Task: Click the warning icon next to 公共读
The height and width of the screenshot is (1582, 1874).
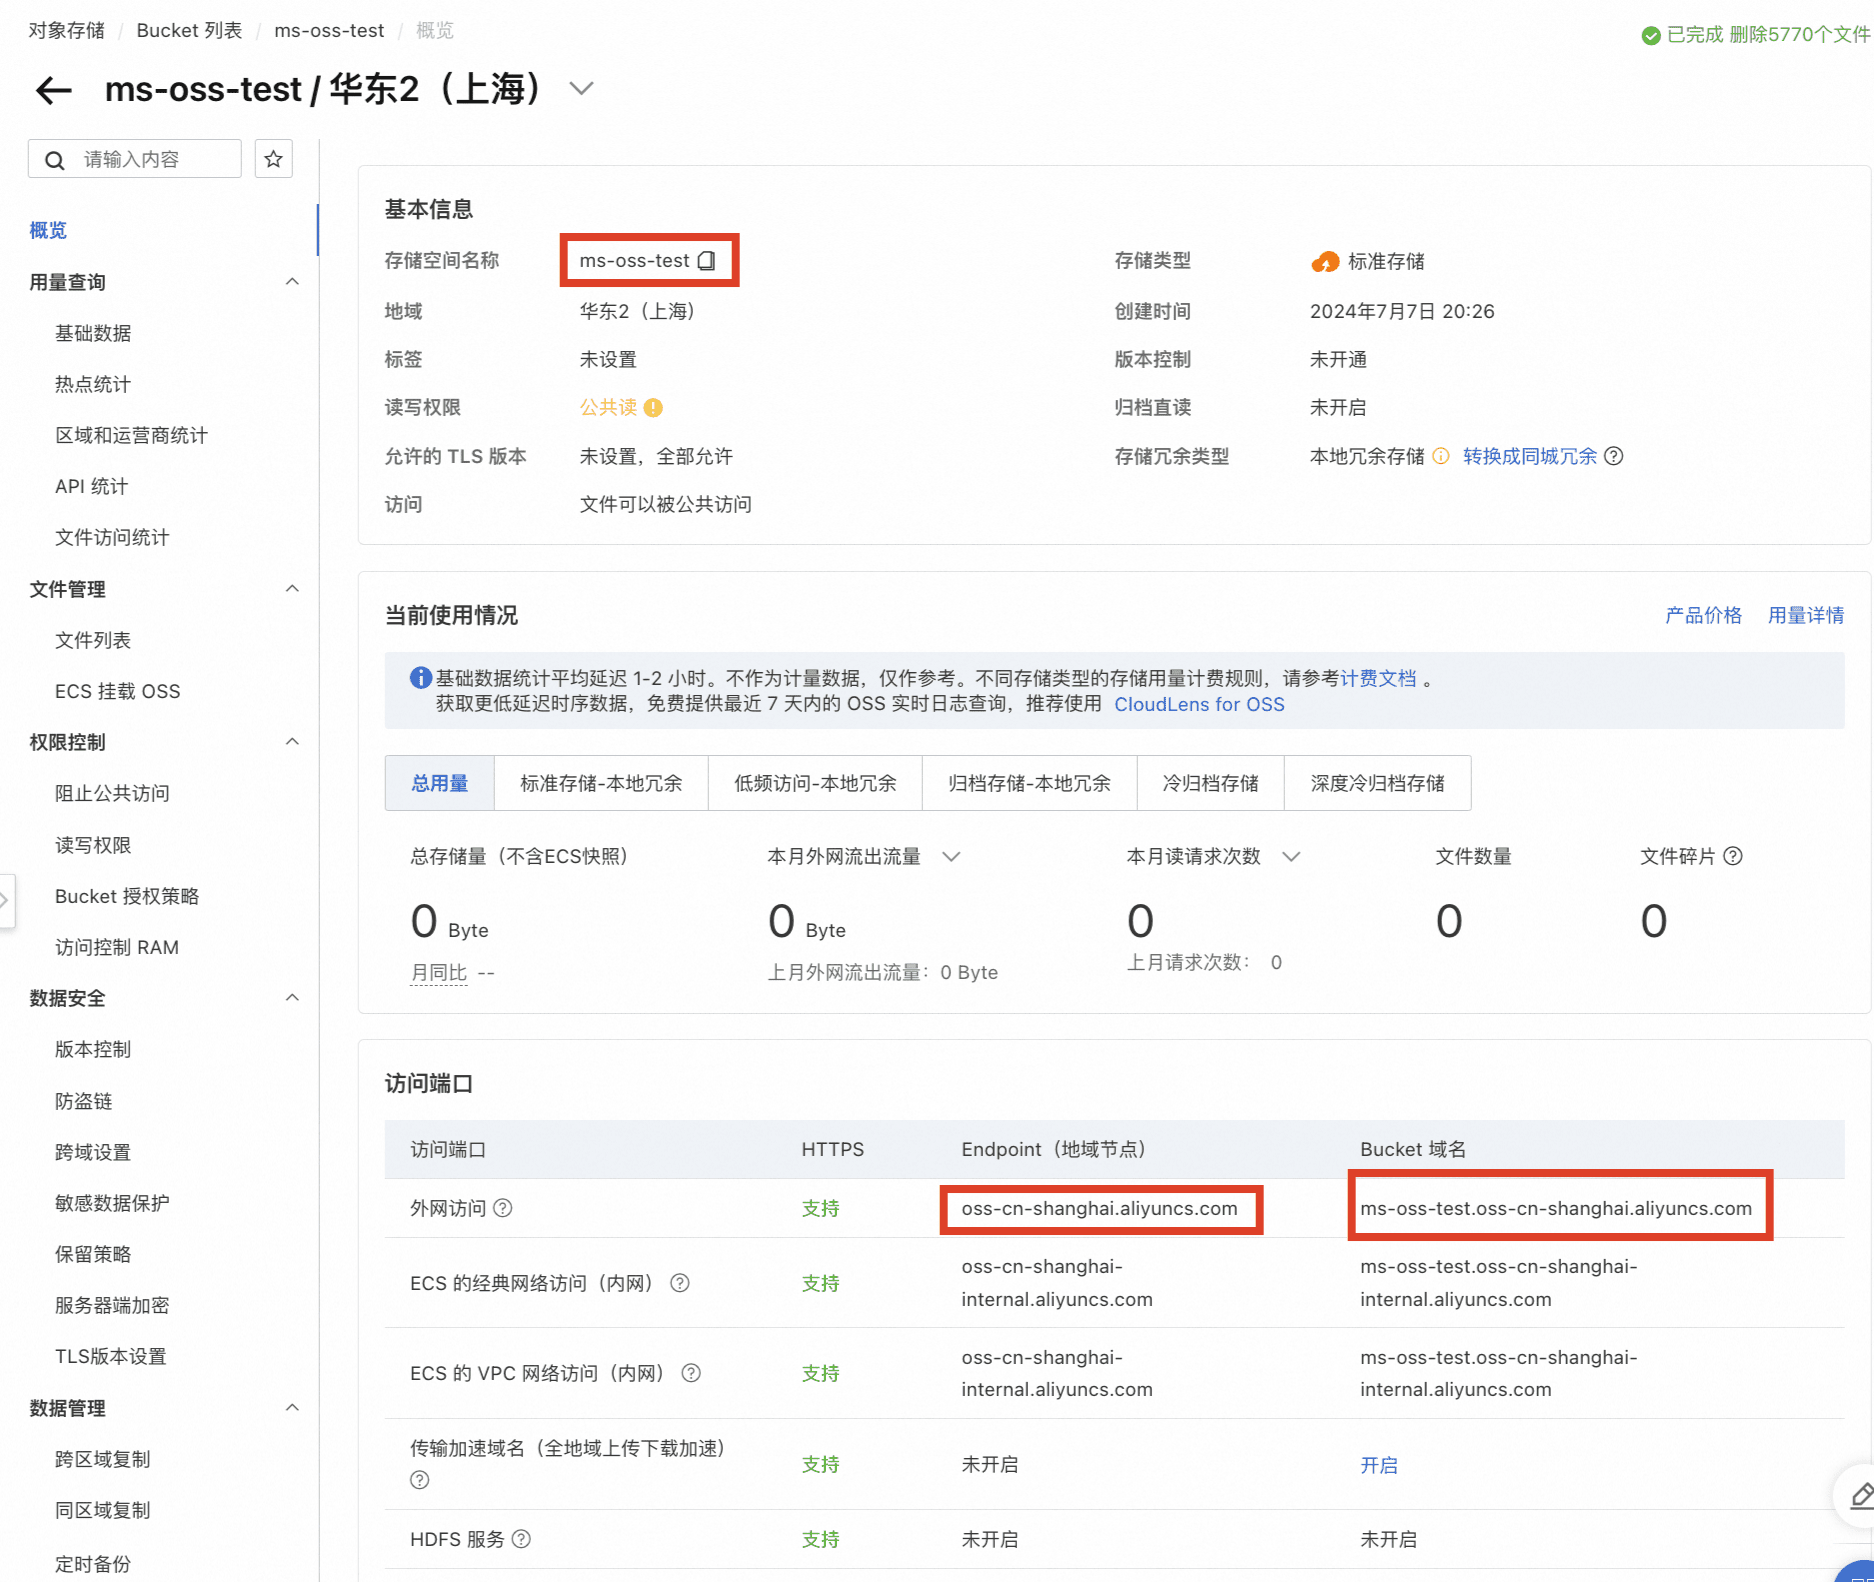Action: pos(653,408)
